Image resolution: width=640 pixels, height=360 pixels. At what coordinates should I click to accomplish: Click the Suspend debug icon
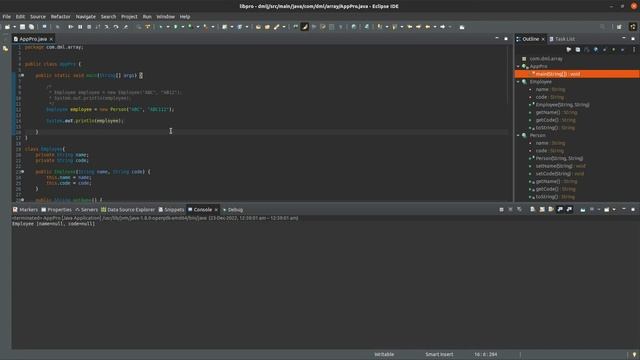coord(80,27)
